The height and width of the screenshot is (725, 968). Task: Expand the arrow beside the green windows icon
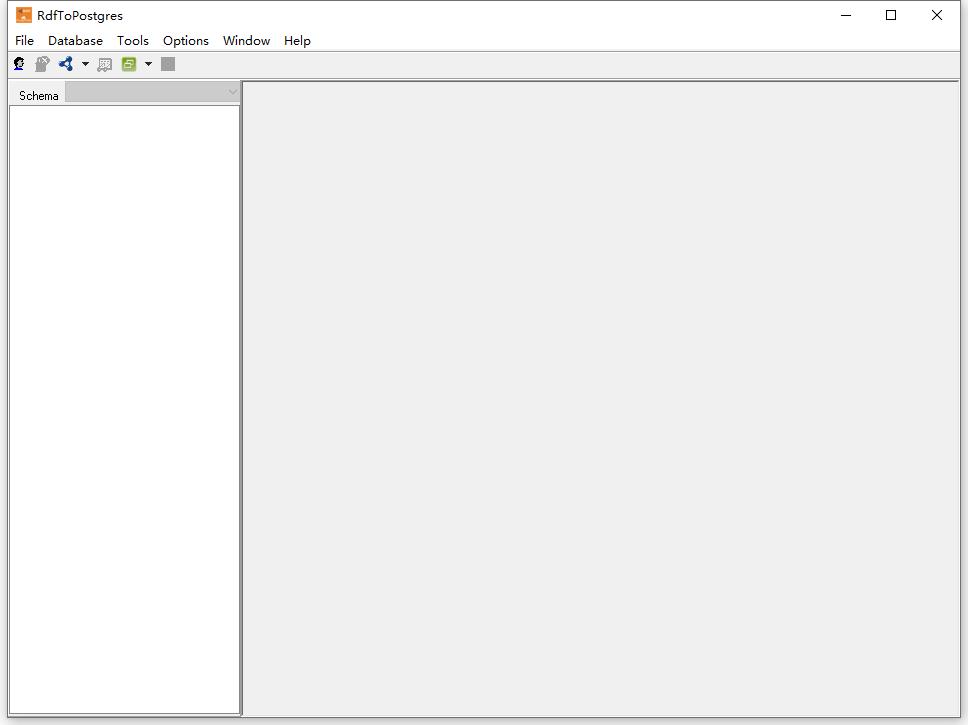(x=148, y=64)
